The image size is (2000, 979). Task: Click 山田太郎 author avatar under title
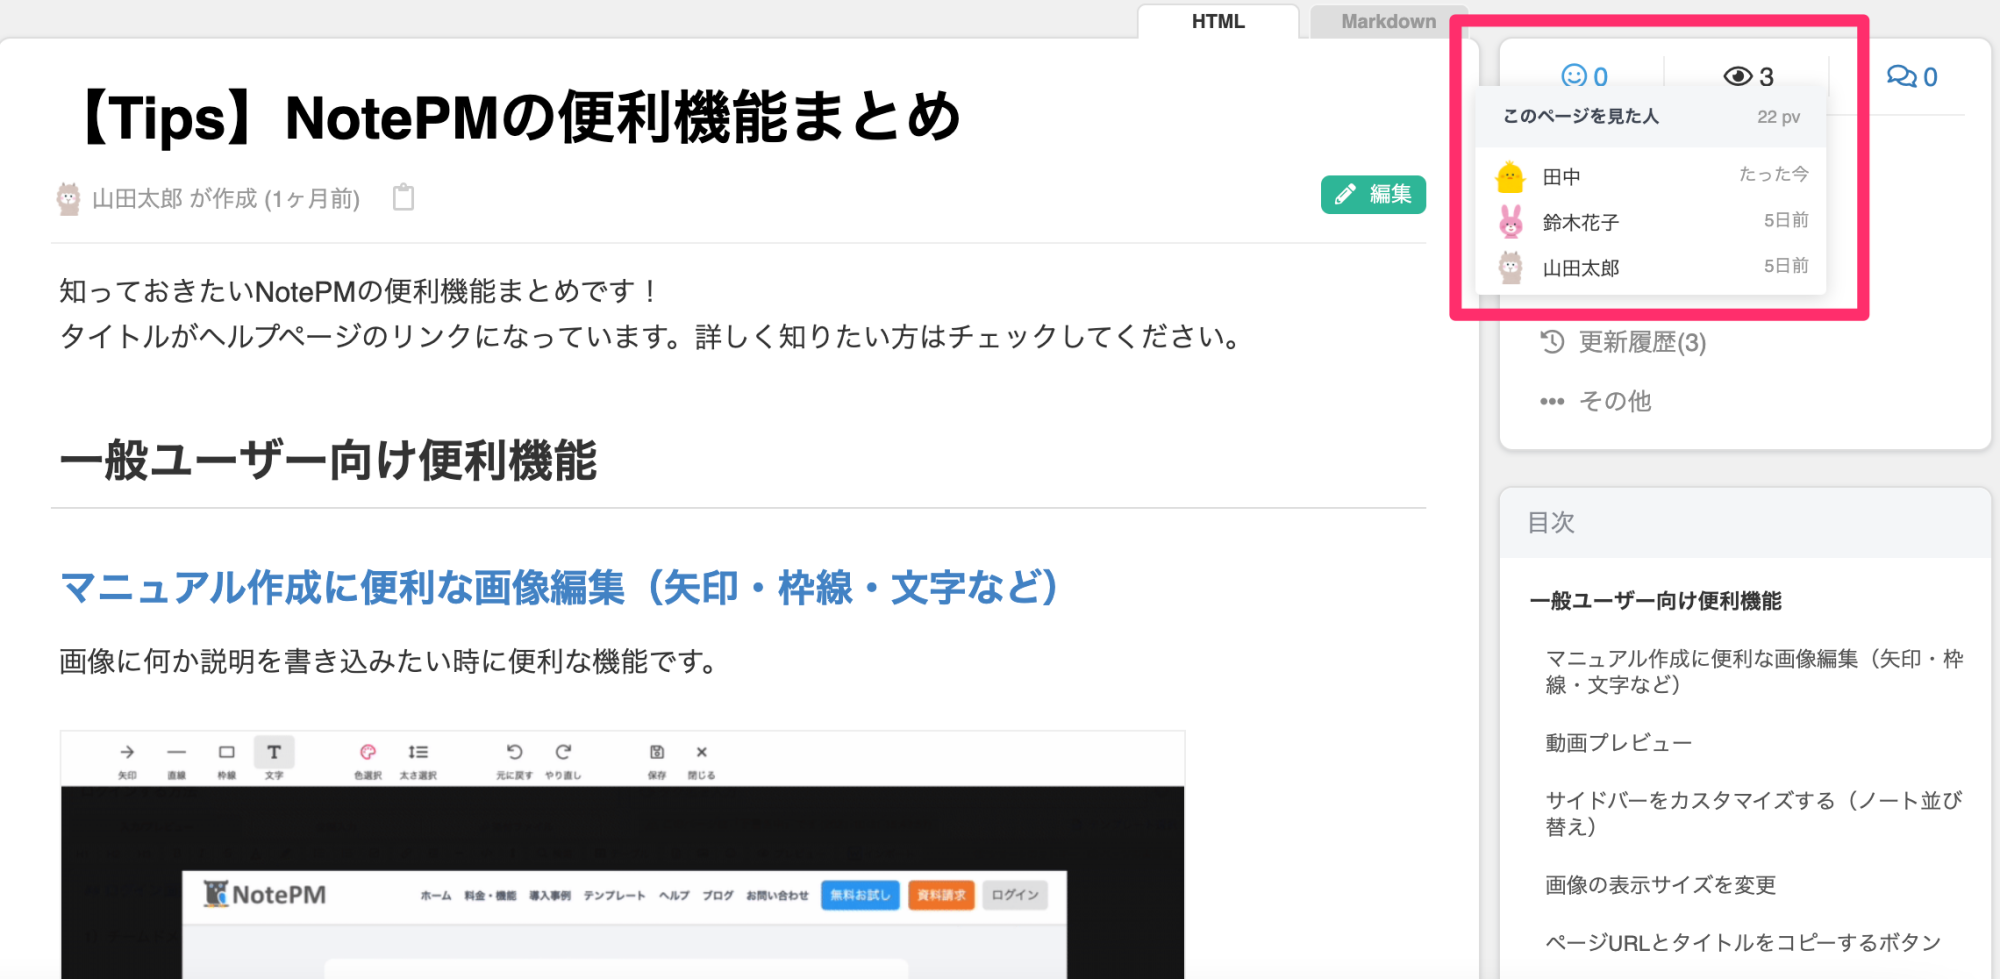pyautogui.click(x=68, y=198)
